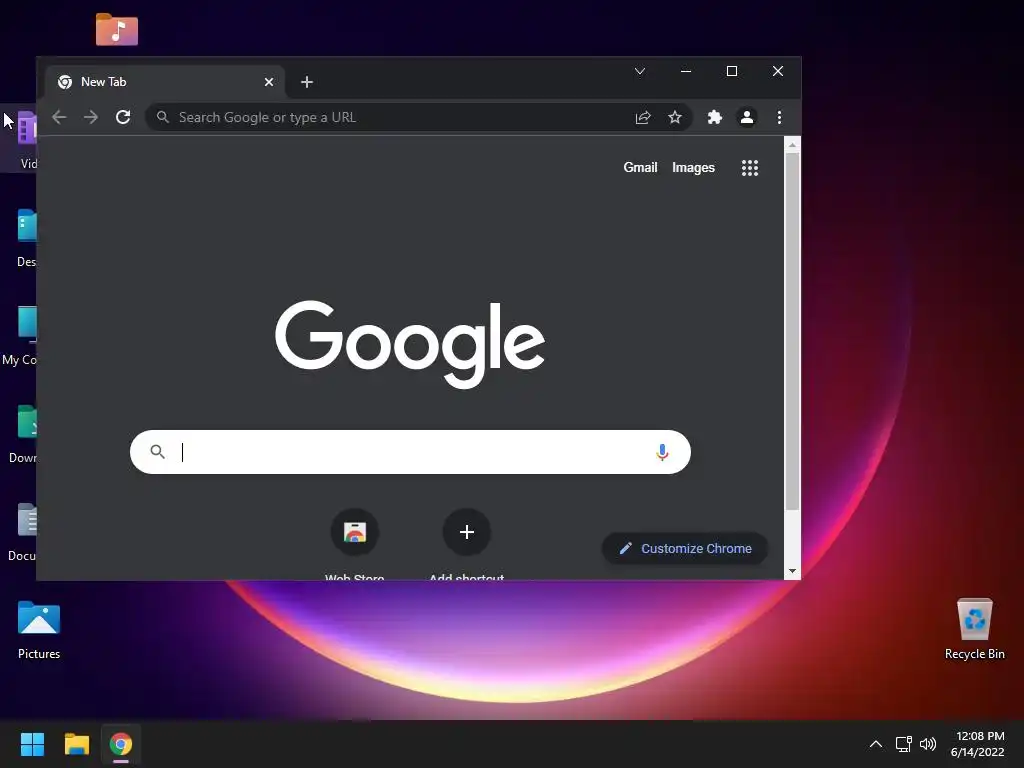Select the New Tab tab

pos(165,82)
